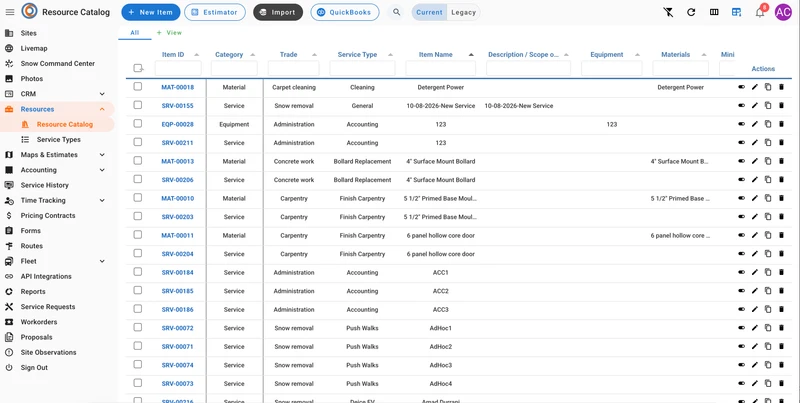Open the hamburger navigation menu
The width and height of the screenshot is (800, 403).
[x=10, y=12]
